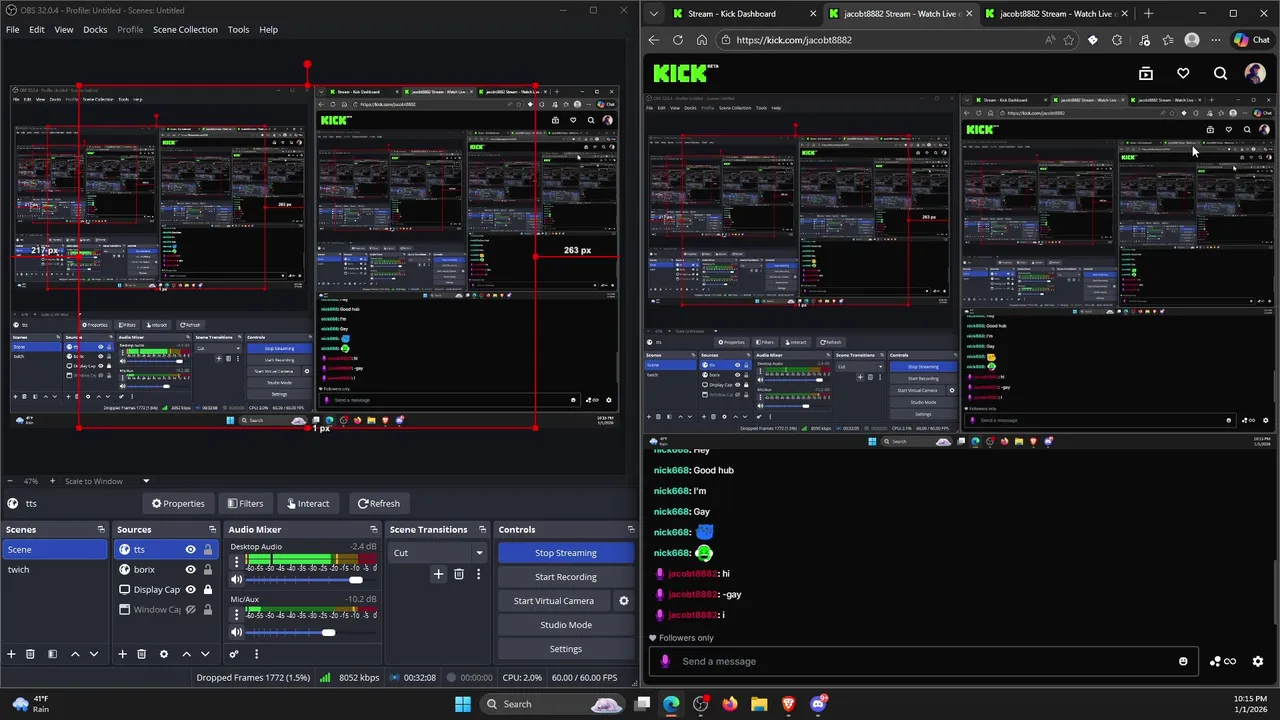Viewport: 1280px width, 720px height.
Task: Open Kick following heart icon
Action: (x=1183, y=73)
